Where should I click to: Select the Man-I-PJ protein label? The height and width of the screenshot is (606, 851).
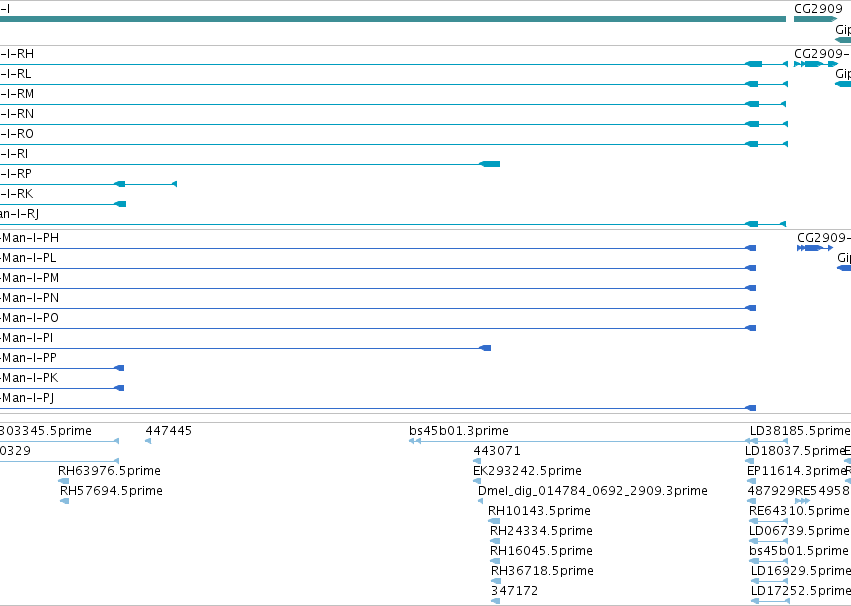pyautogui.click(x=27, y=398)
